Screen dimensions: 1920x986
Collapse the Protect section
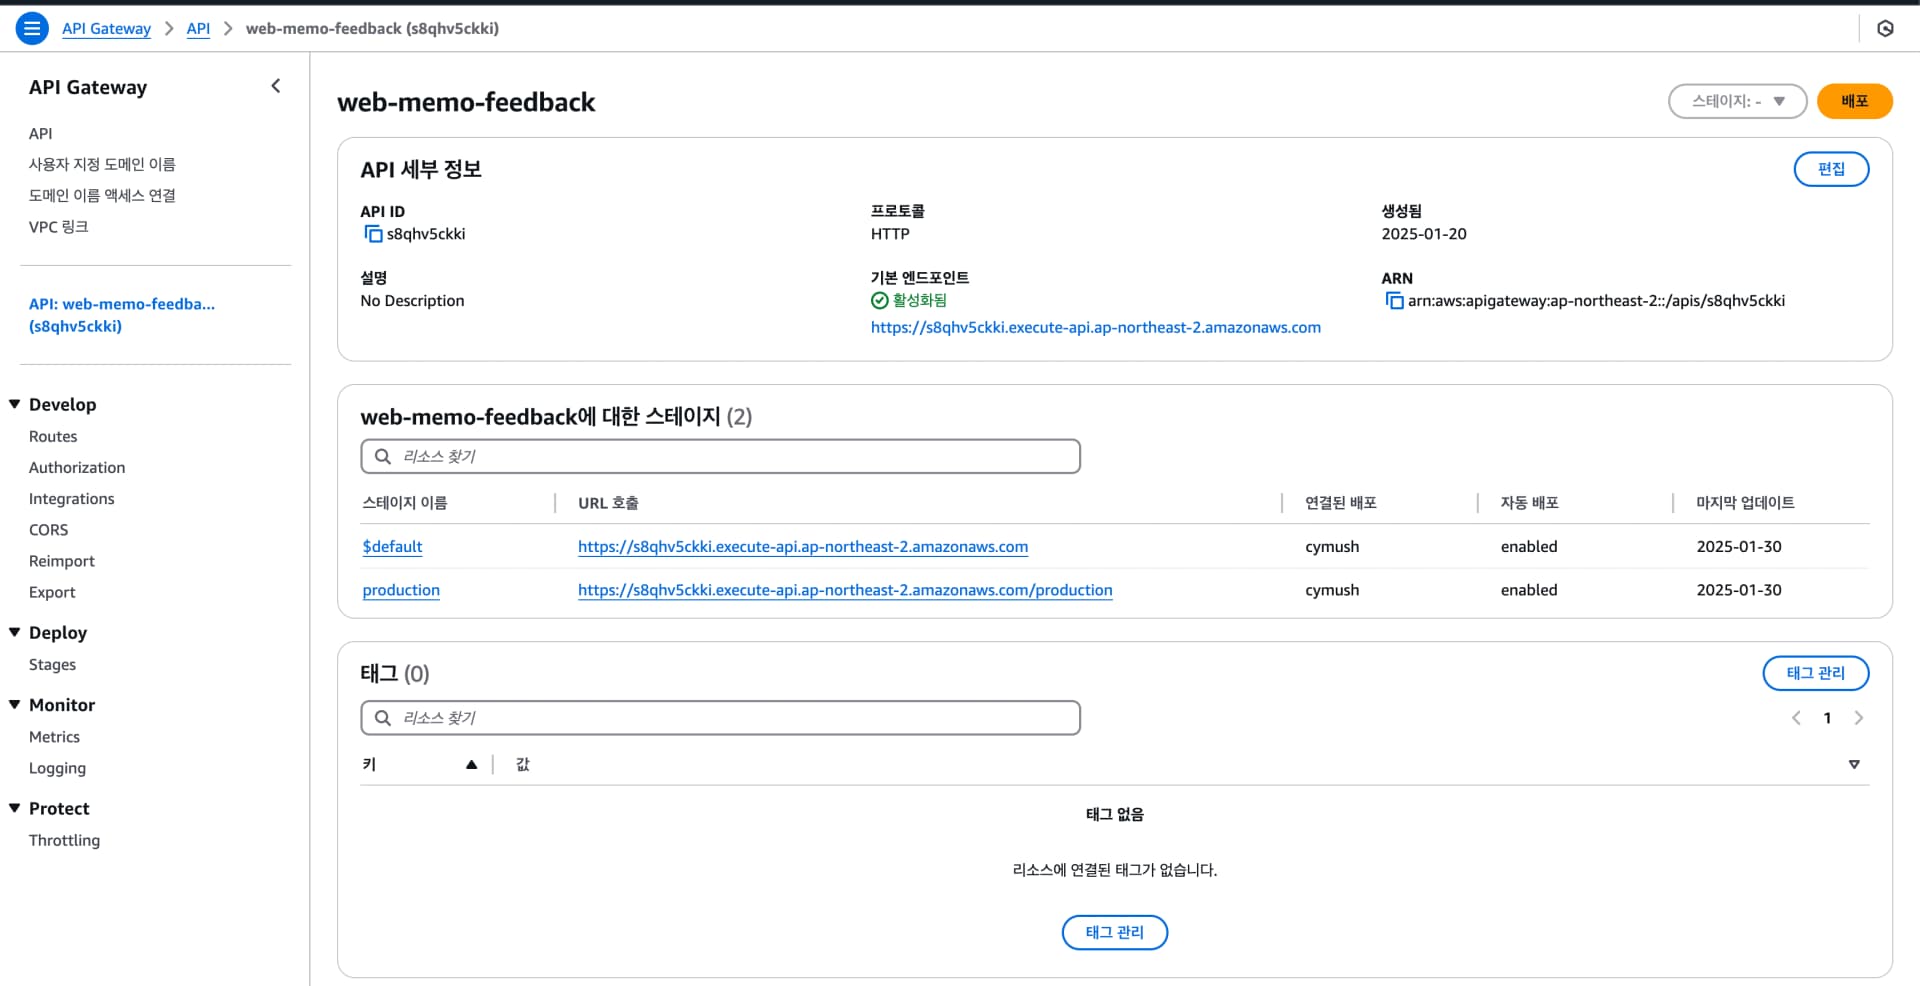[x=15, y=808]
